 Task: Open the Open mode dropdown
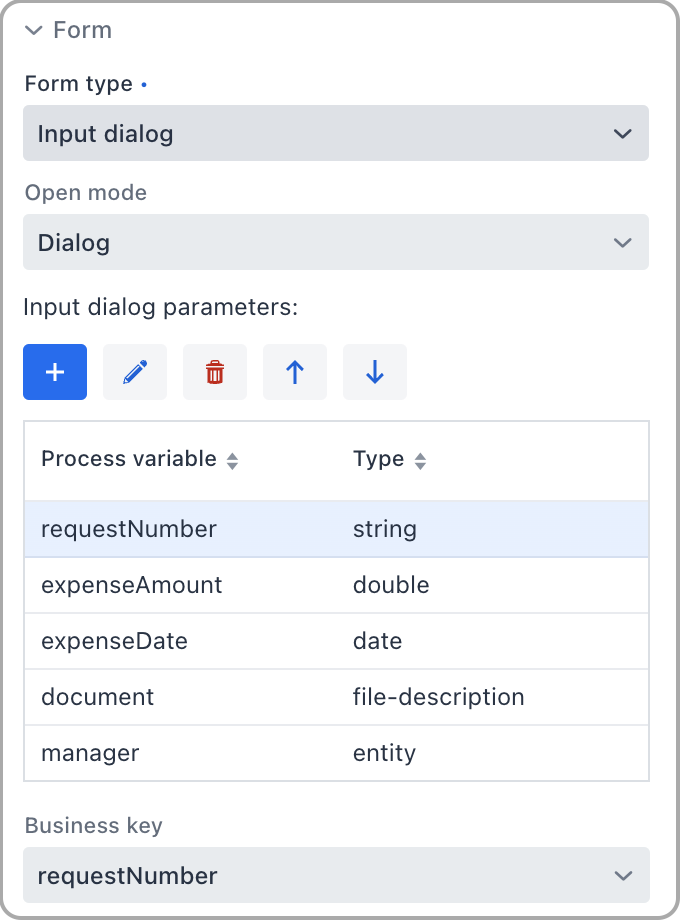pyautogui.click(x=336, y=242)
